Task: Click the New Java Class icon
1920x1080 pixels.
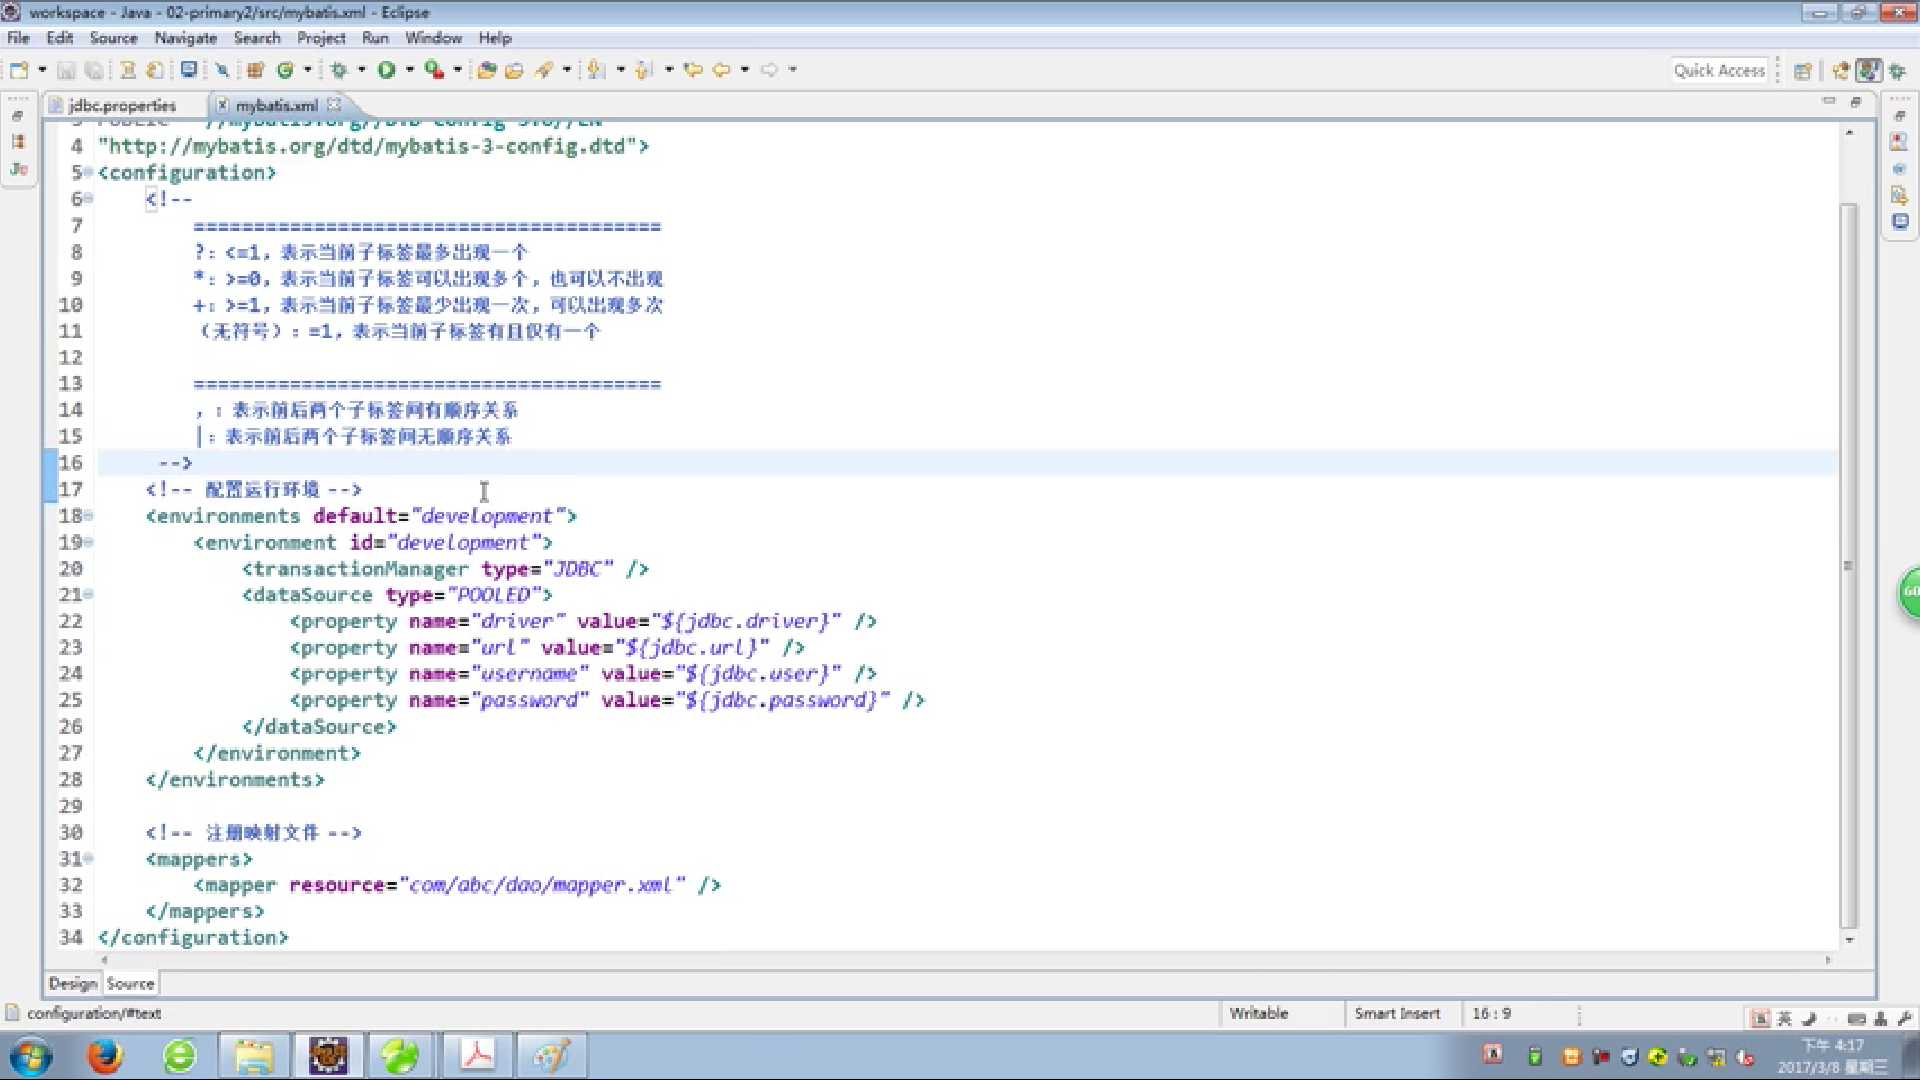Action: point(286,70)
